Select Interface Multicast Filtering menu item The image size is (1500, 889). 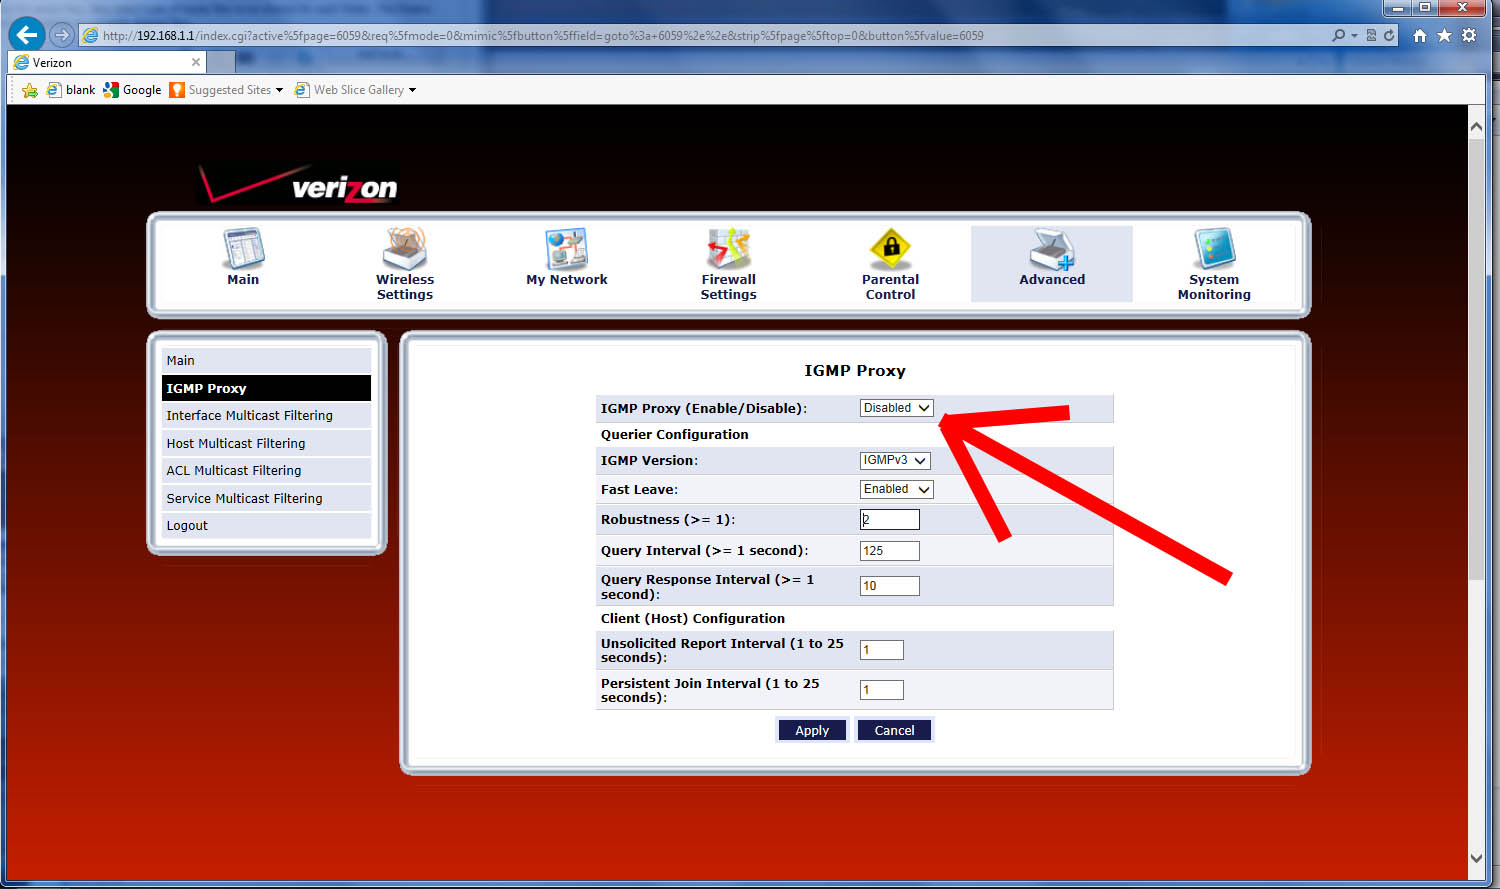[x=249, y=416]
